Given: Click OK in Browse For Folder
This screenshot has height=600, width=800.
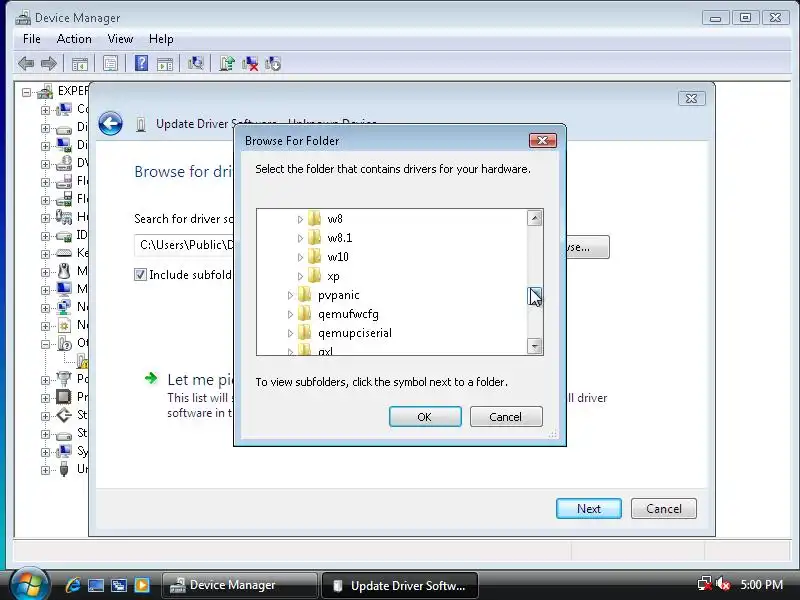Looking at the screenshot, I should (425, 417).
